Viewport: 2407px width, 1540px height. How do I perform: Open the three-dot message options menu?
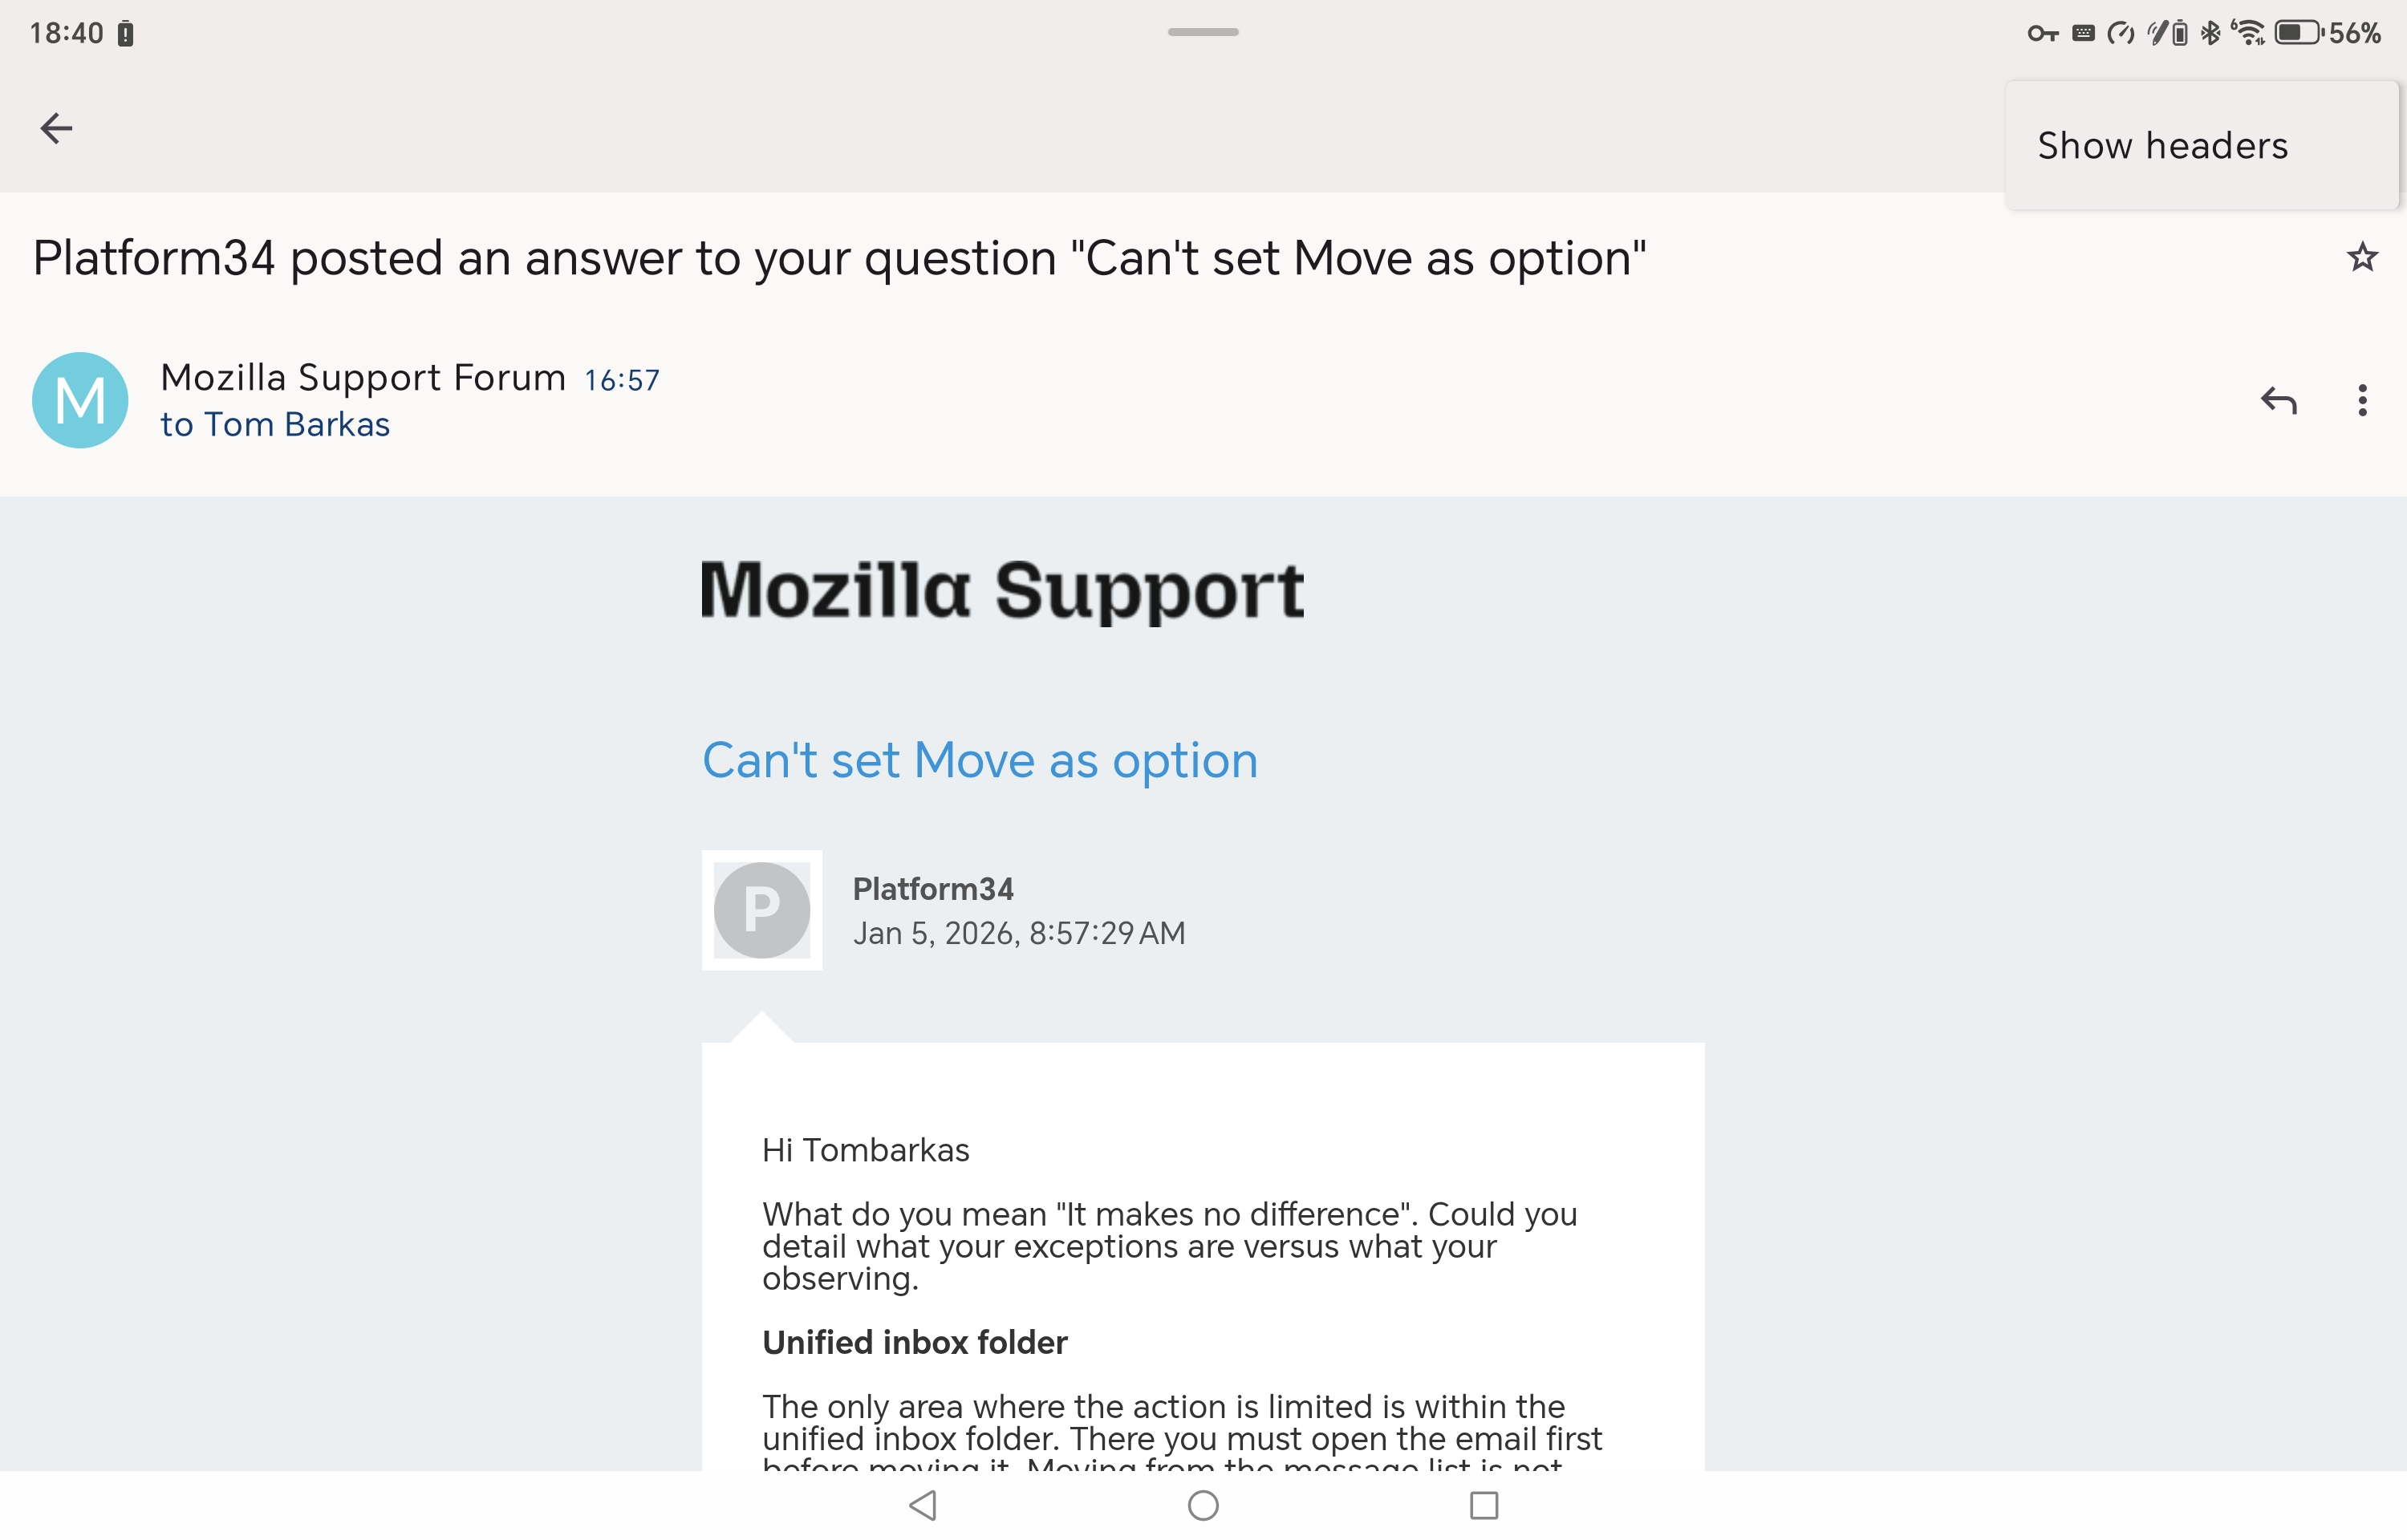pyautogui.click(x=2362, y=400)
